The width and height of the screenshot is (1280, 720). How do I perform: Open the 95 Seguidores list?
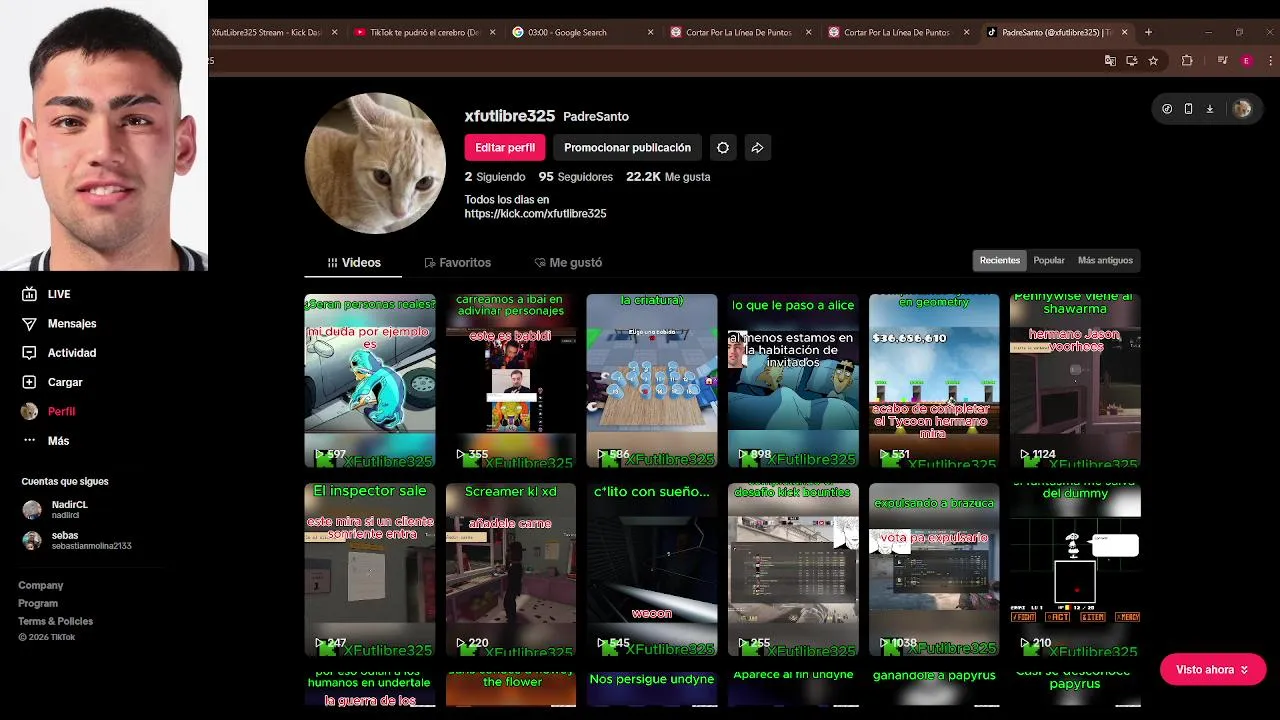576,177
